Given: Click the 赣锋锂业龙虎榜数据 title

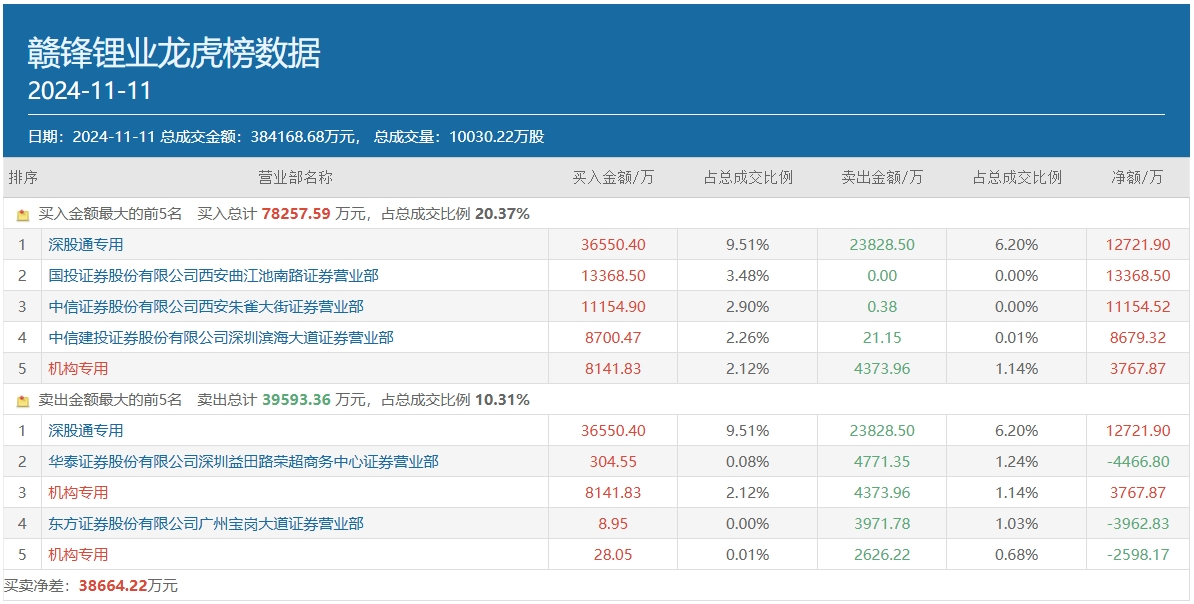Looking at the screenshot, I should click(x=174, y=53).
